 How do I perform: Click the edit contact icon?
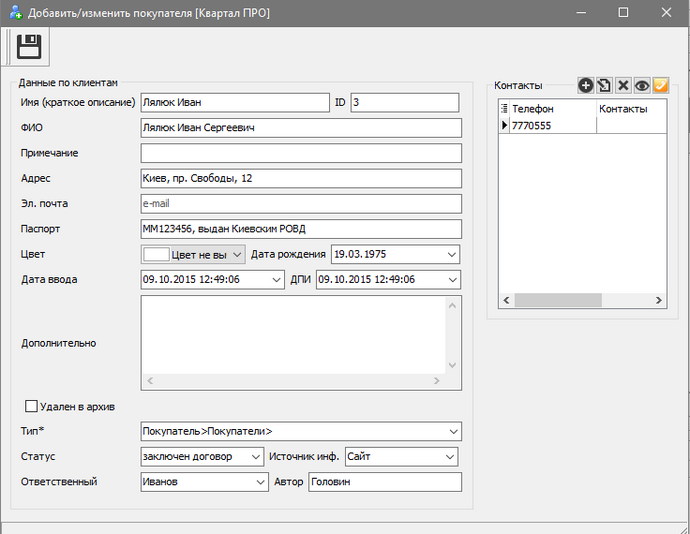pyautogui.click(x=604, y=86)
